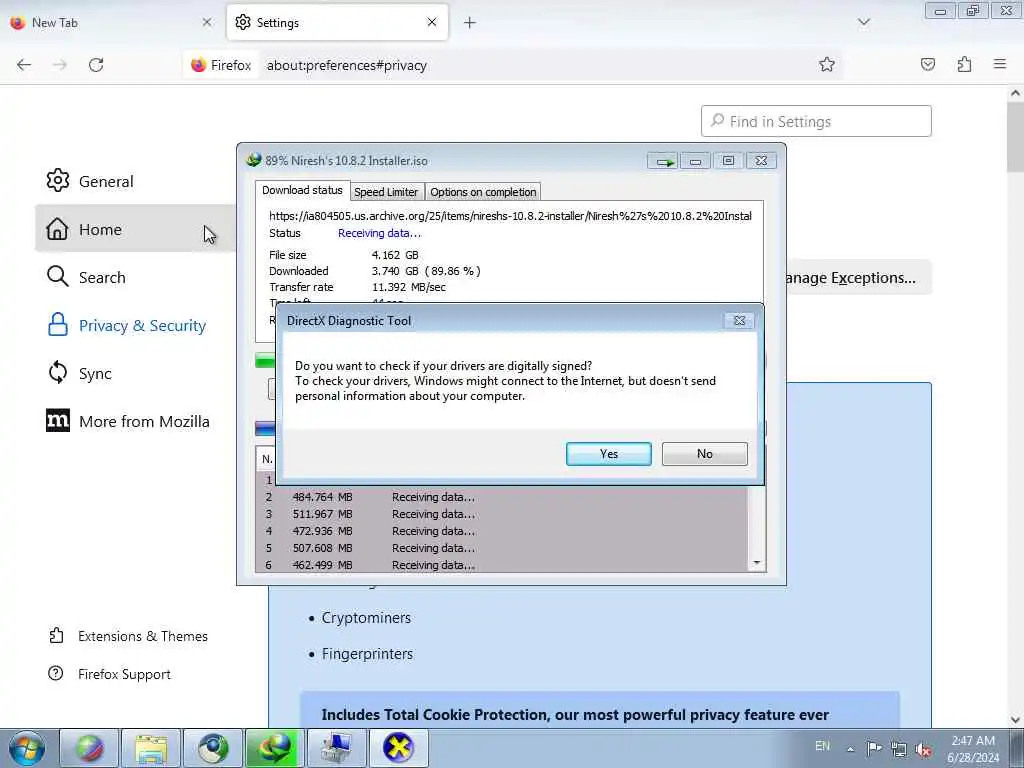Select connection row 5 with 507.608 MB

(502, 548)
